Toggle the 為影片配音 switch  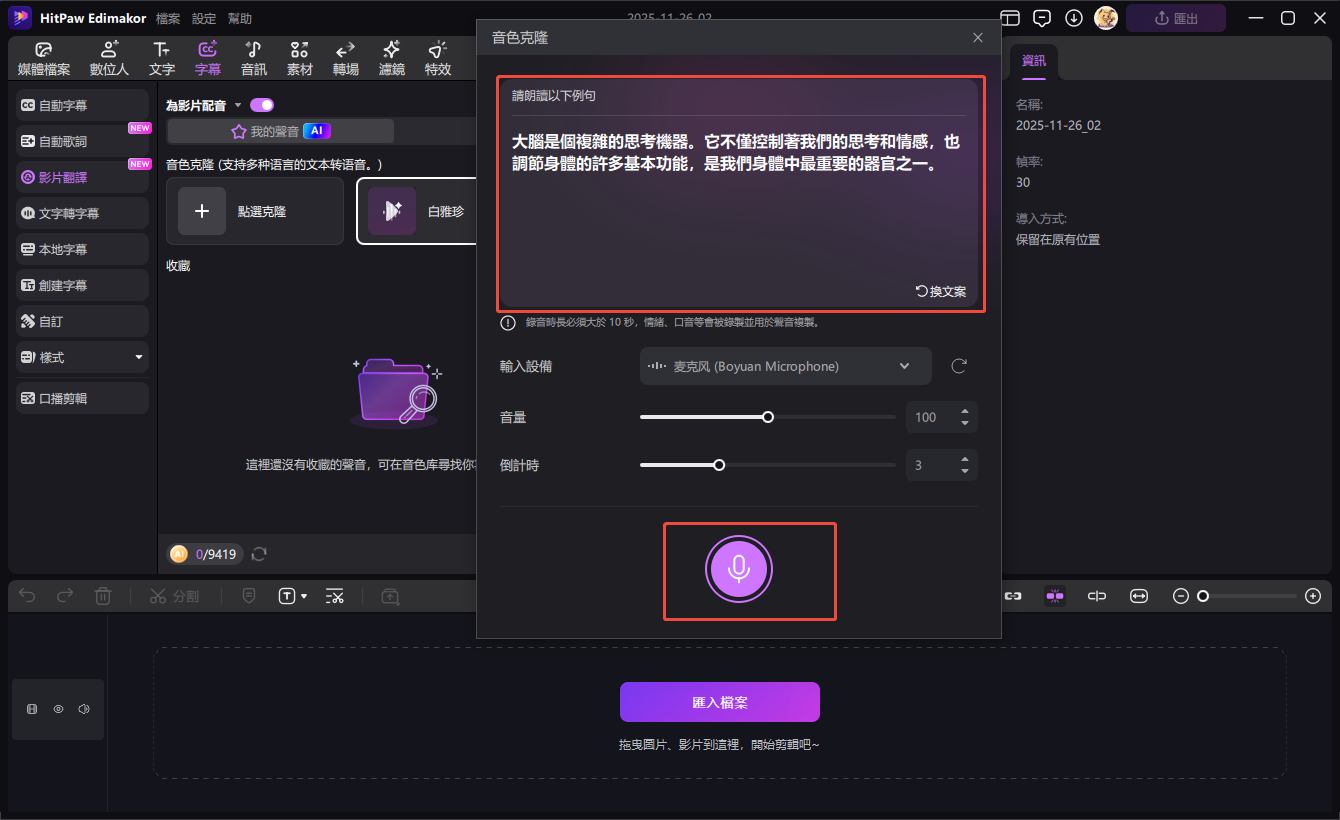coord(262,105)
